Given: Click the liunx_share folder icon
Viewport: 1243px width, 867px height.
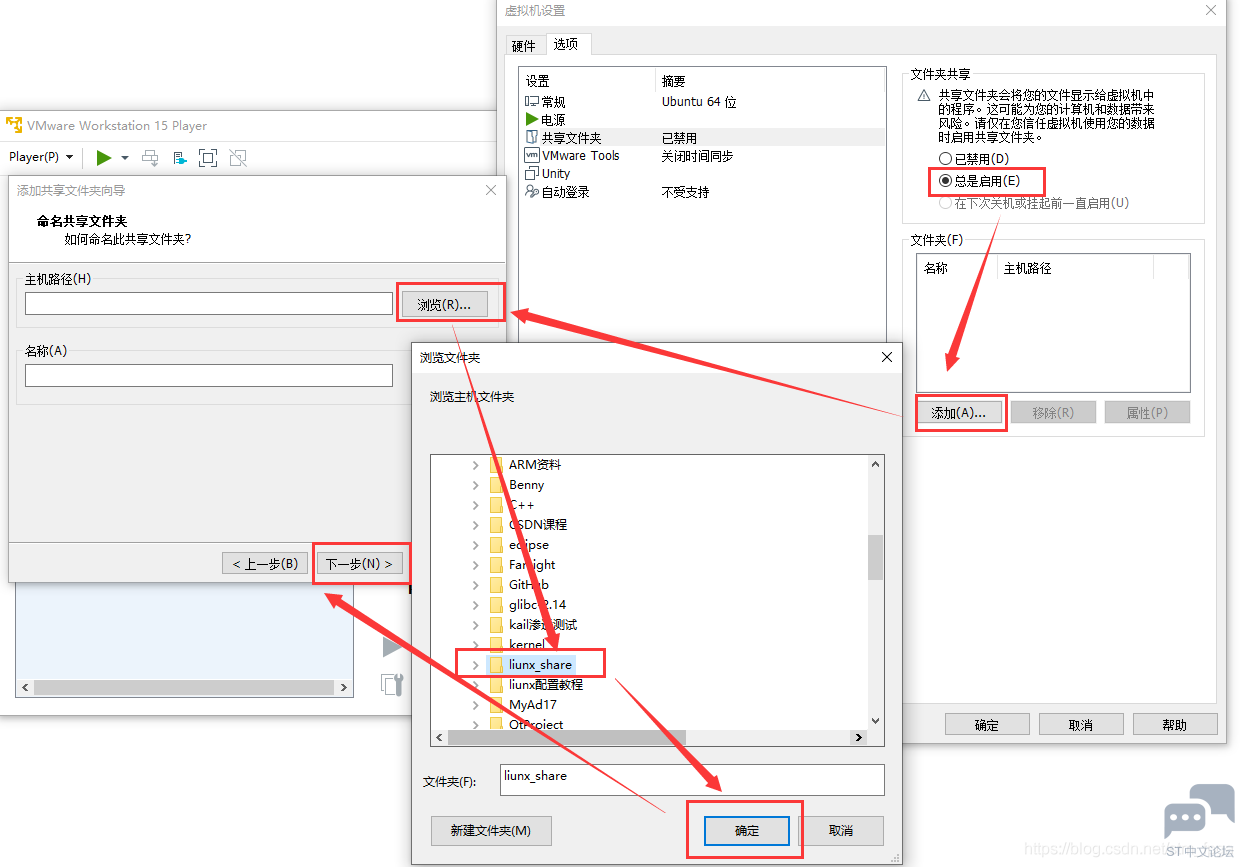Looking at the screenshot, I should tap(496, 665).
